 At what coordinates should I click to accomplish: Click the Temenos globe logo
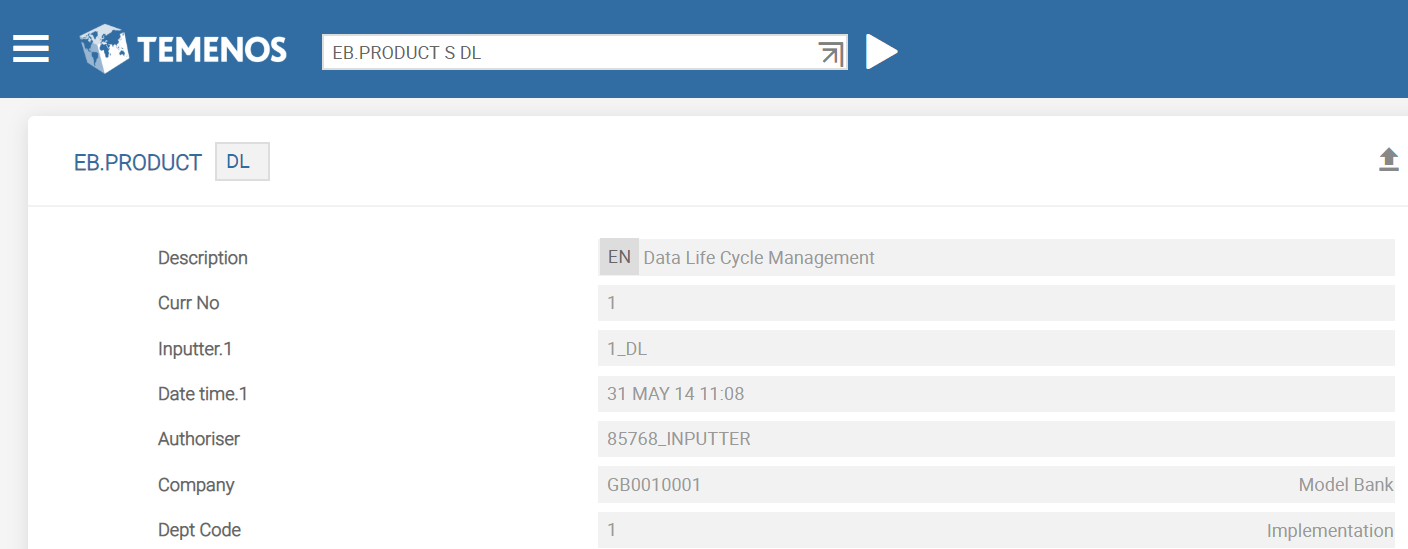(x=105, y=49)
